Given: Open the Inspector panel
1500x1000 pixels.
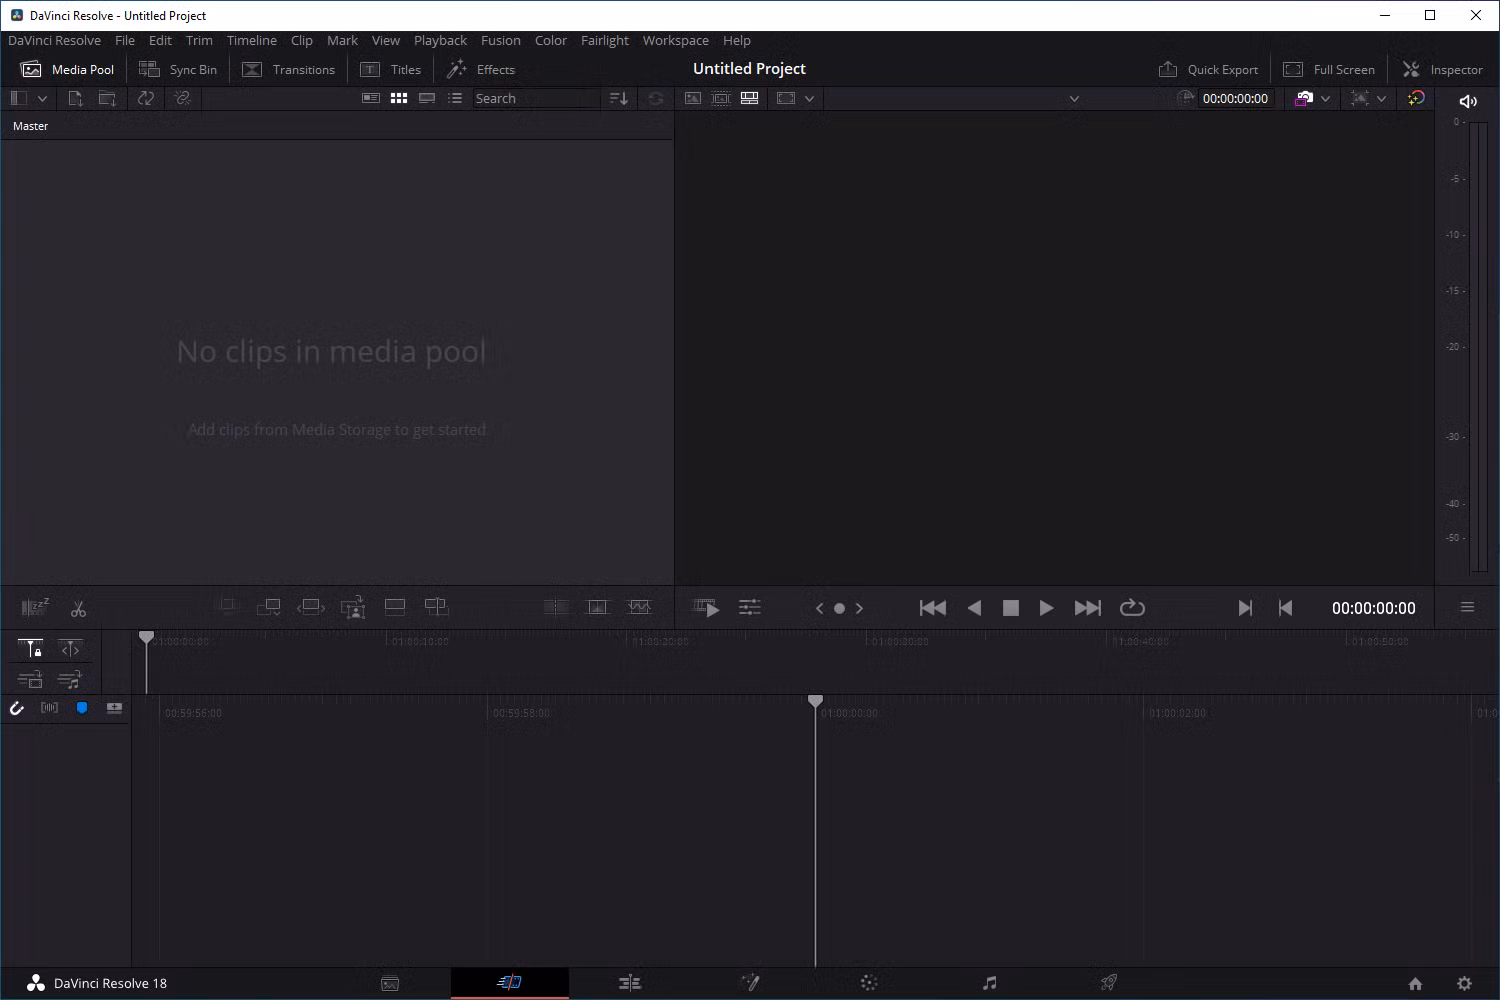Looking at the screenshot, I should tap(1442, 69).
